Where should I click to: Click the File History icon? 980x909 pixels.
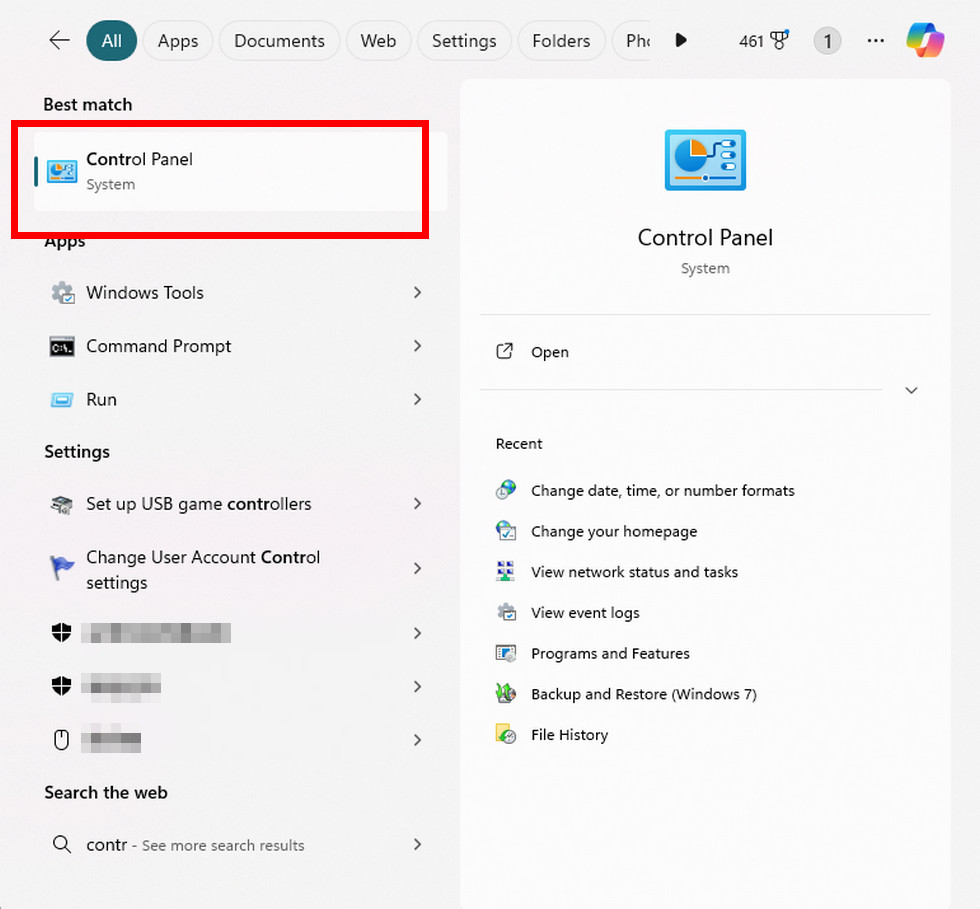[507, 735]
